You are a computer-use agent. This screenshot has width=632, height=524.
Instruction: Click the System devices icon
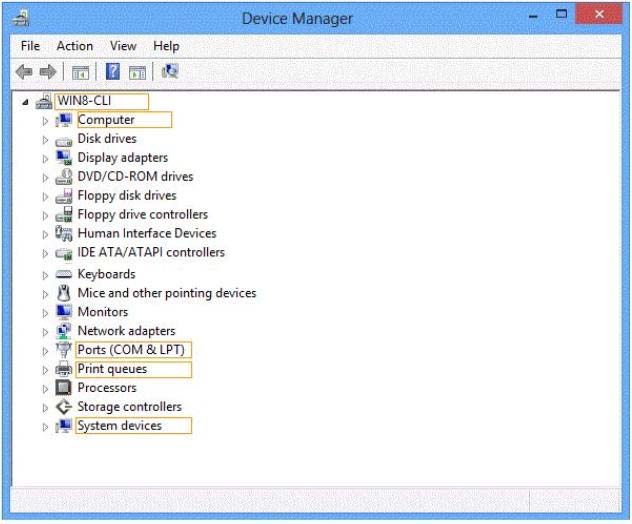coord(64,426)
